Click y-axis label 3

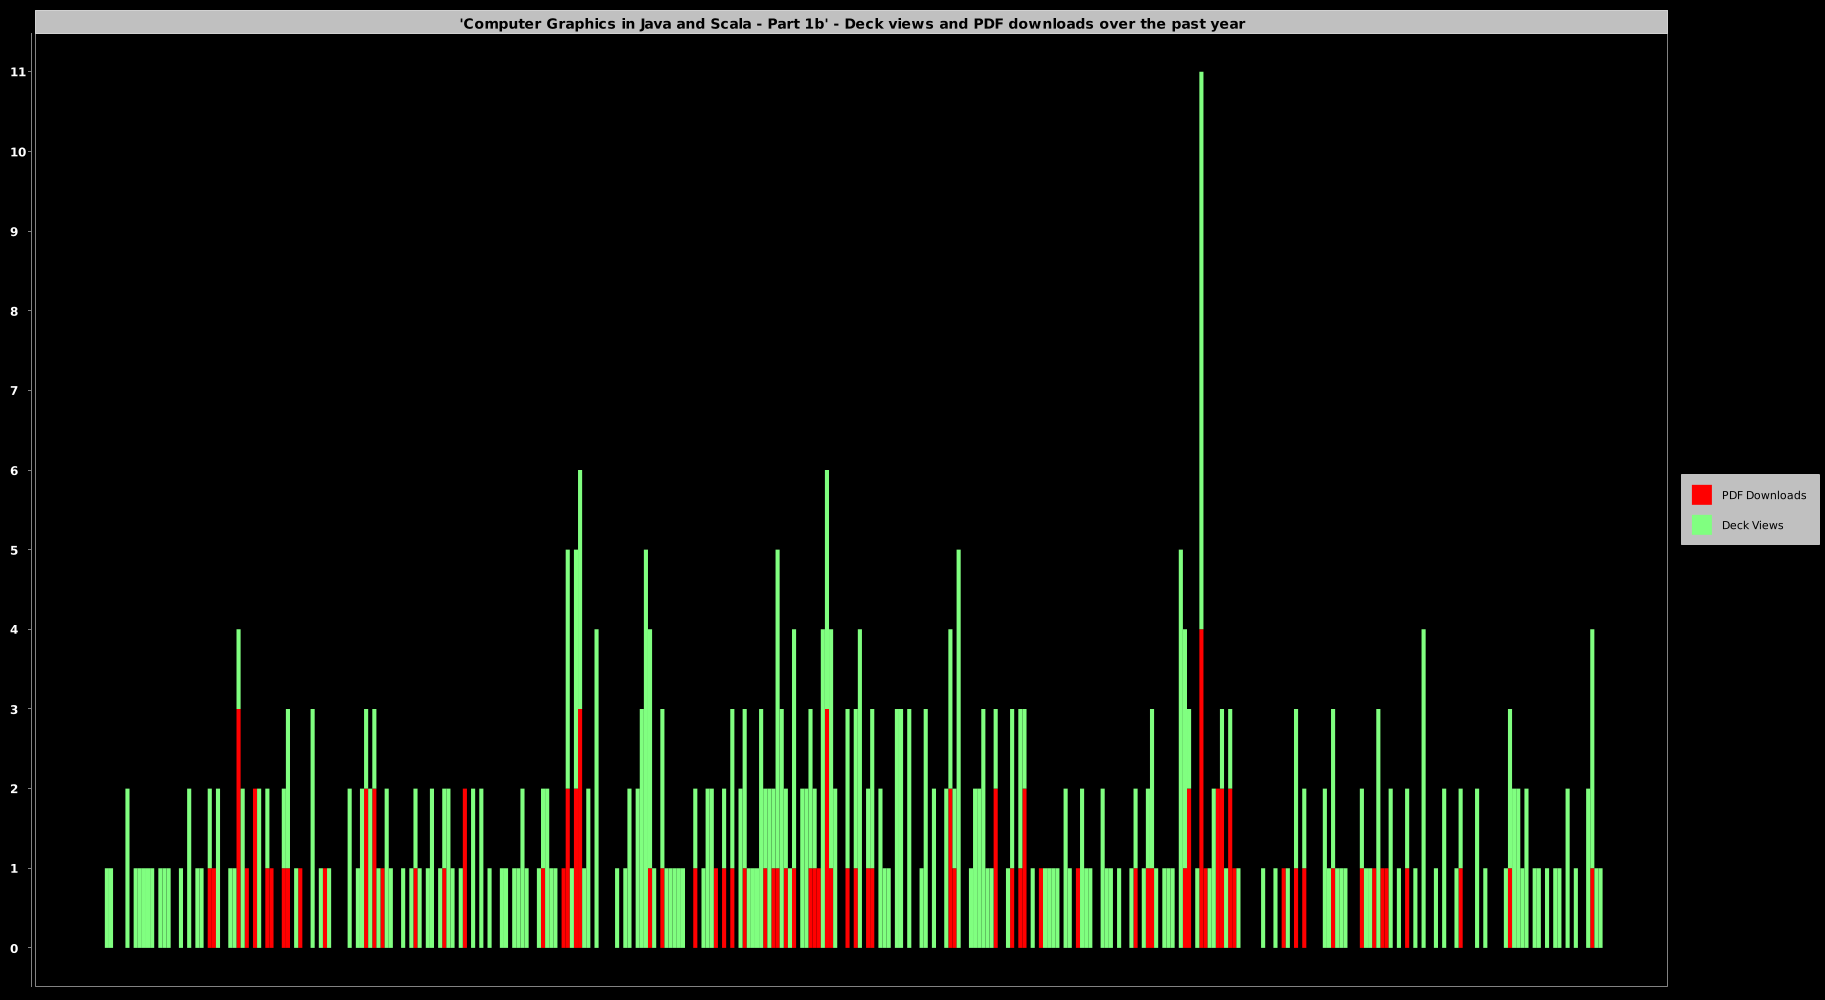coord(14,709)
